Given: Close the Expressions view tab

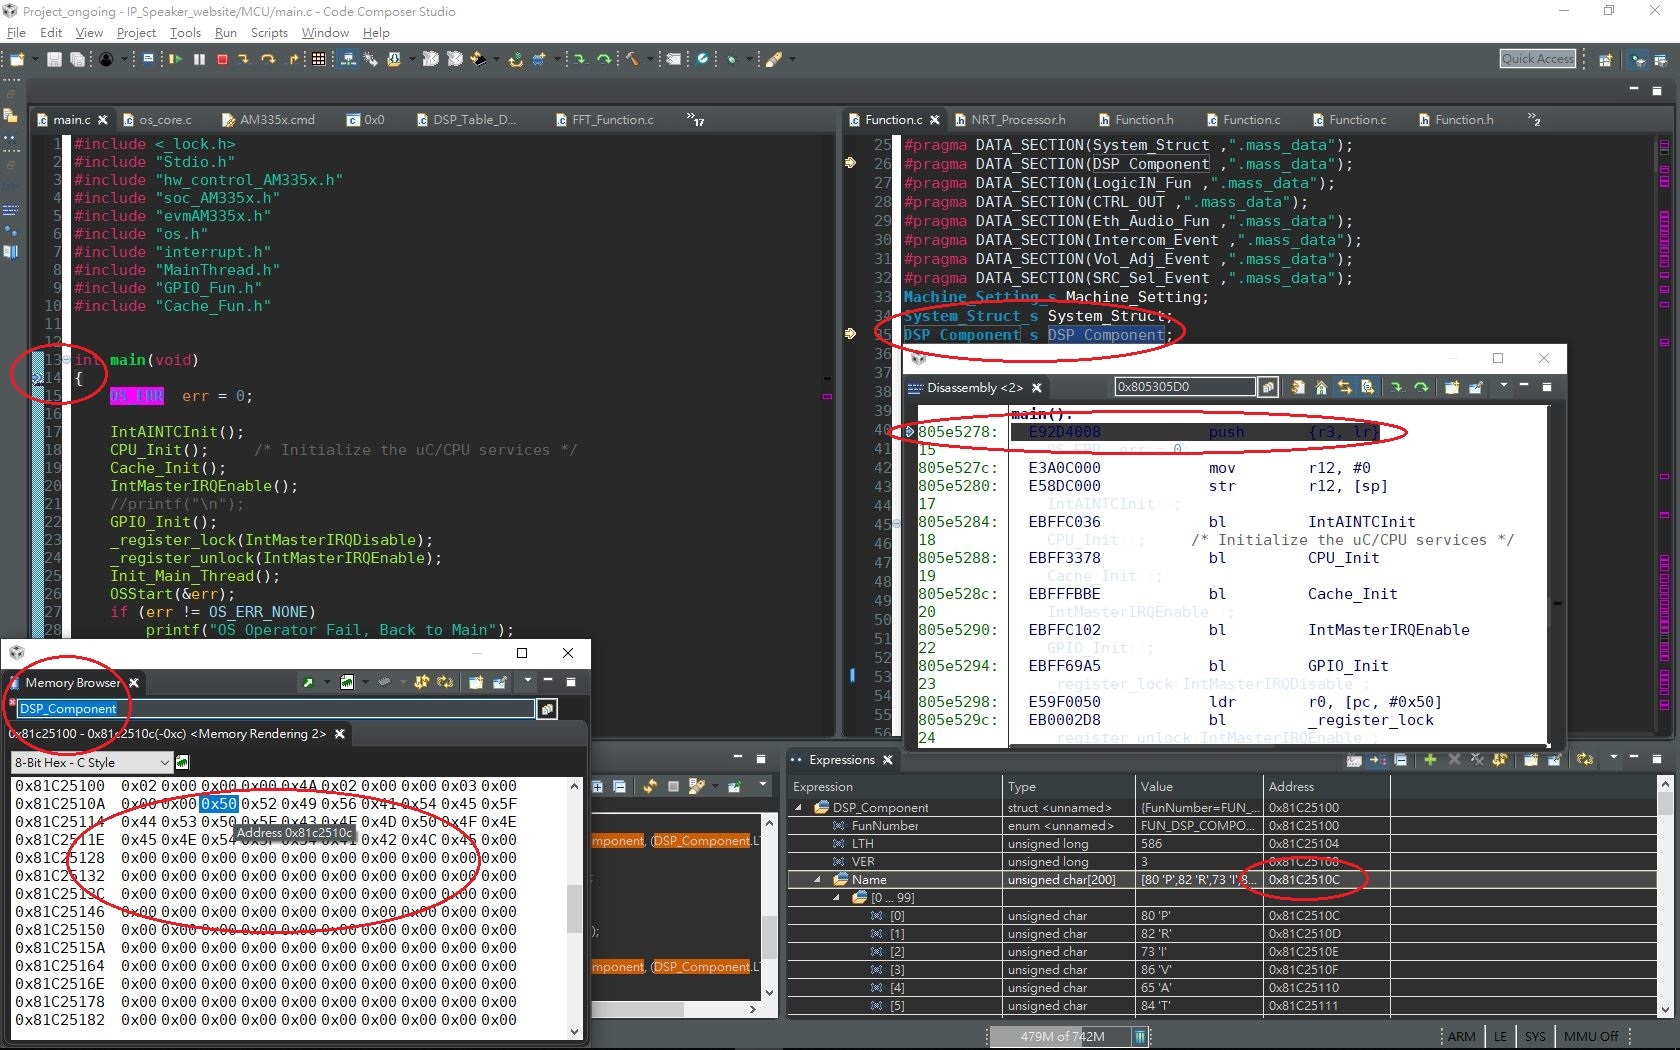Looking at the screenshot, I should 888,760.
